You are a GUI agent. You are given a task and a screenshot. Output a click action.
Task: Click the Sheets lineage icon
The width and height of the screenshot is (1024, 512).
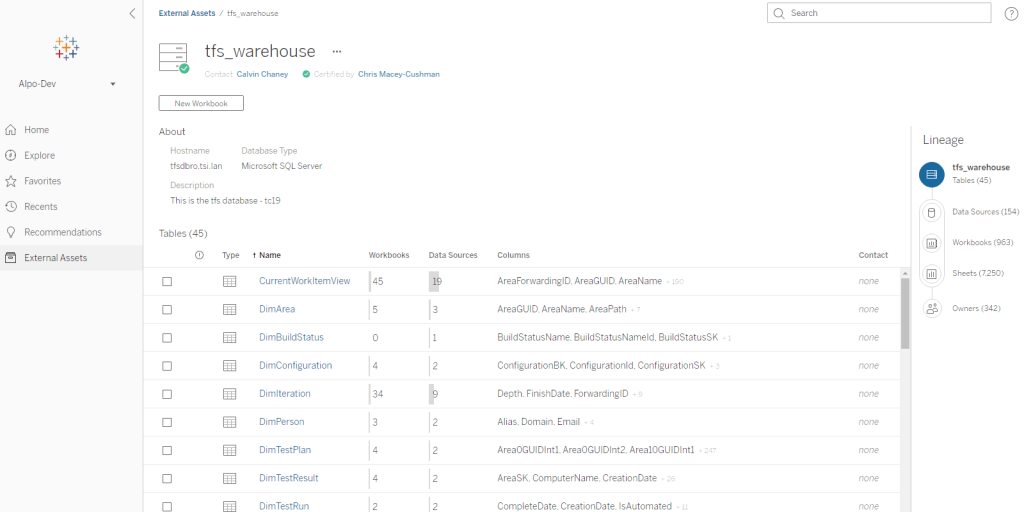pyautogui.click(x=932, y=273)
